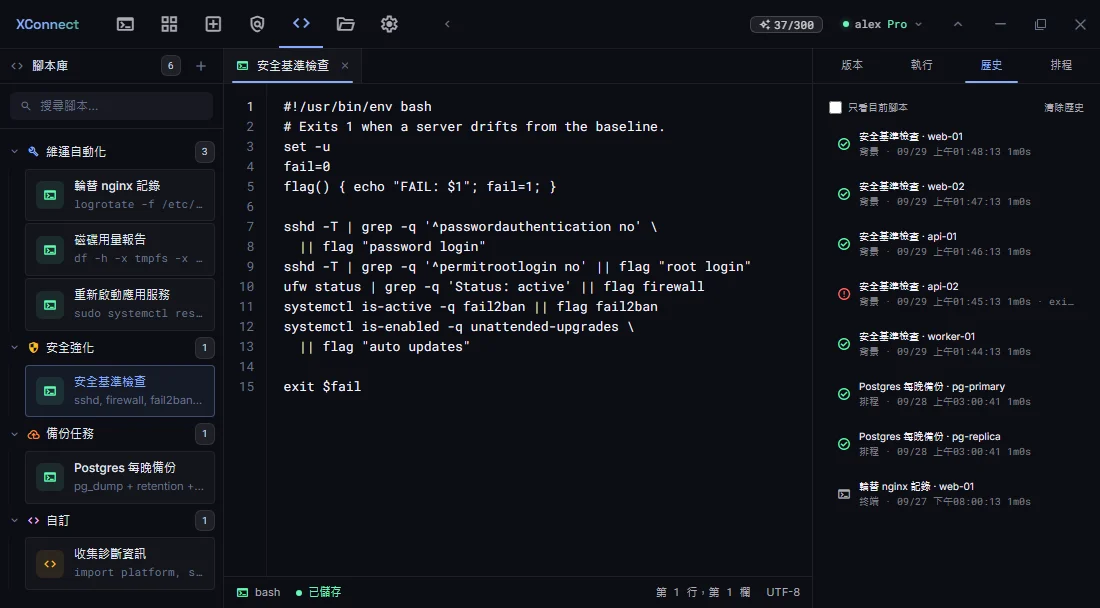Open the 磁碟用量報告 script
This screenshot has width=1100, height=608.
click(x=120, y=249)
